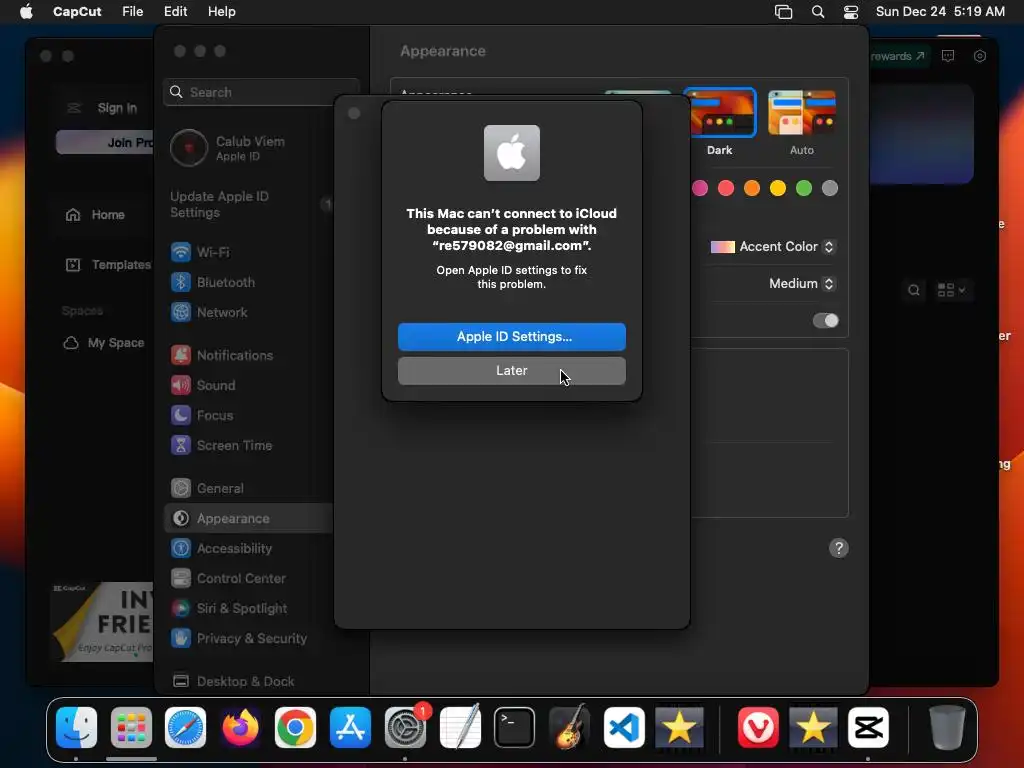Open My Space in CapCut sidebar
1024x768 pixels.
(x=104, y=343)
